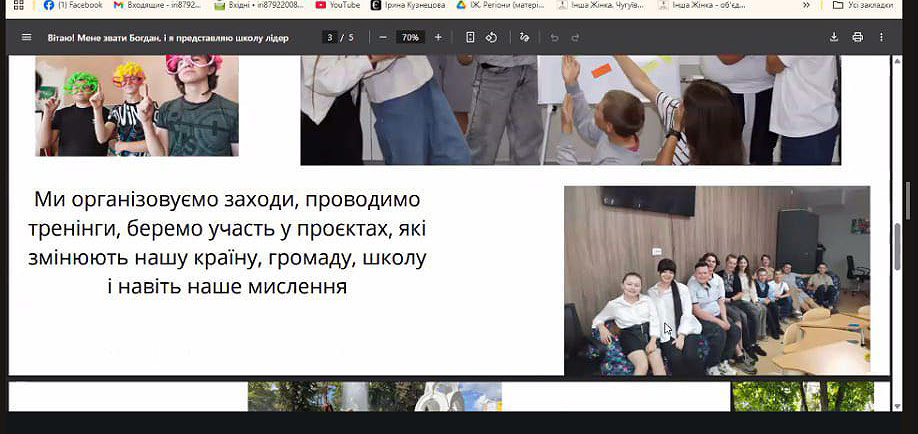Click the 70% zoom level field
This screenshot has width=918, height=434.
(x=409, y=38)
